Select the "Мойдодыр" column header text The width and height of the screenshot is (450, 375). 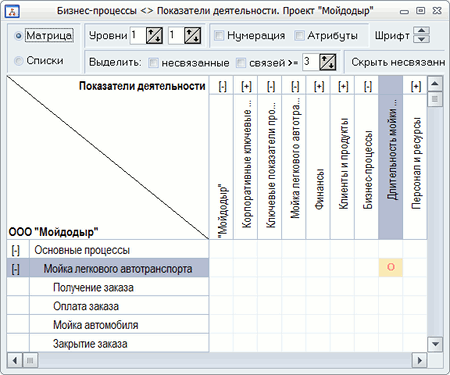(223, 211)
